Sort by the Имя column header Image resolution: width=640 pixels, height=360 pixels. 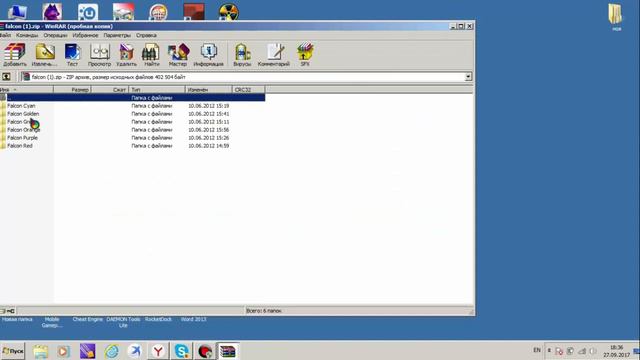point(27,89)
